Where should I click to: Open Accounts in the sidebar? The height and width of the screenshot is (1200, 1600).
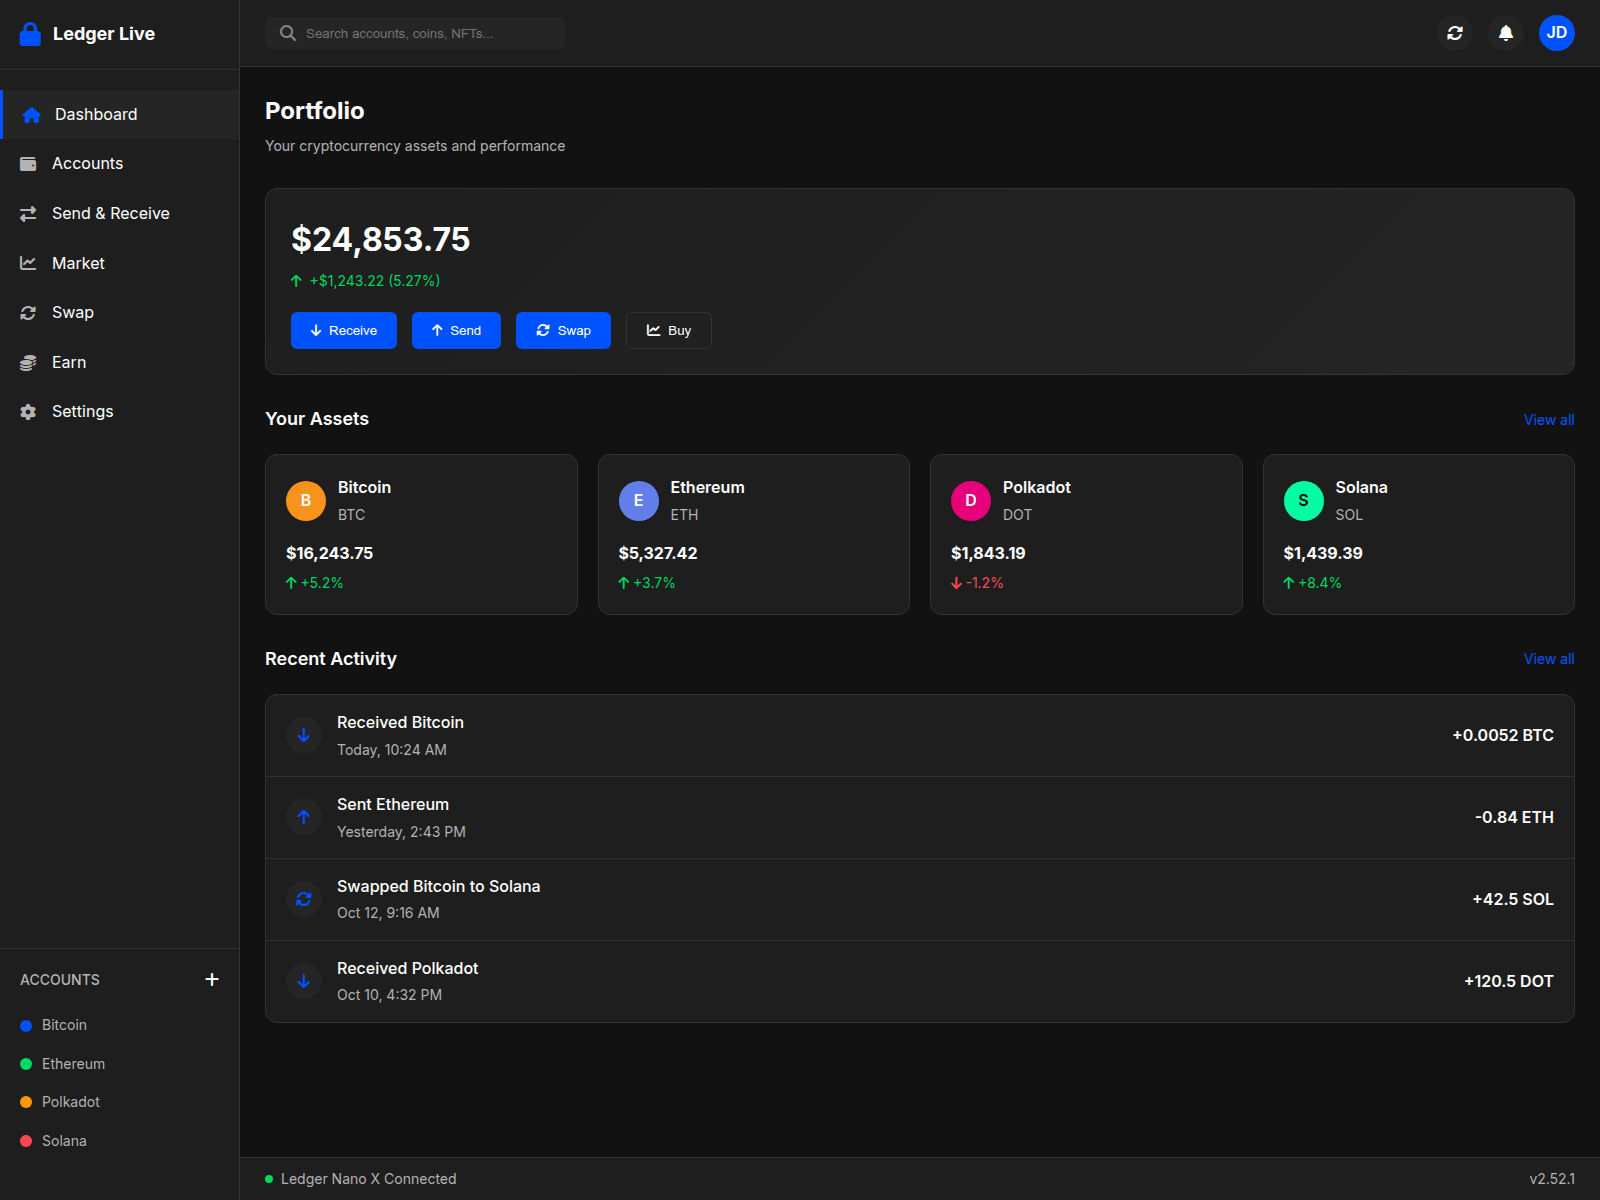120,164
